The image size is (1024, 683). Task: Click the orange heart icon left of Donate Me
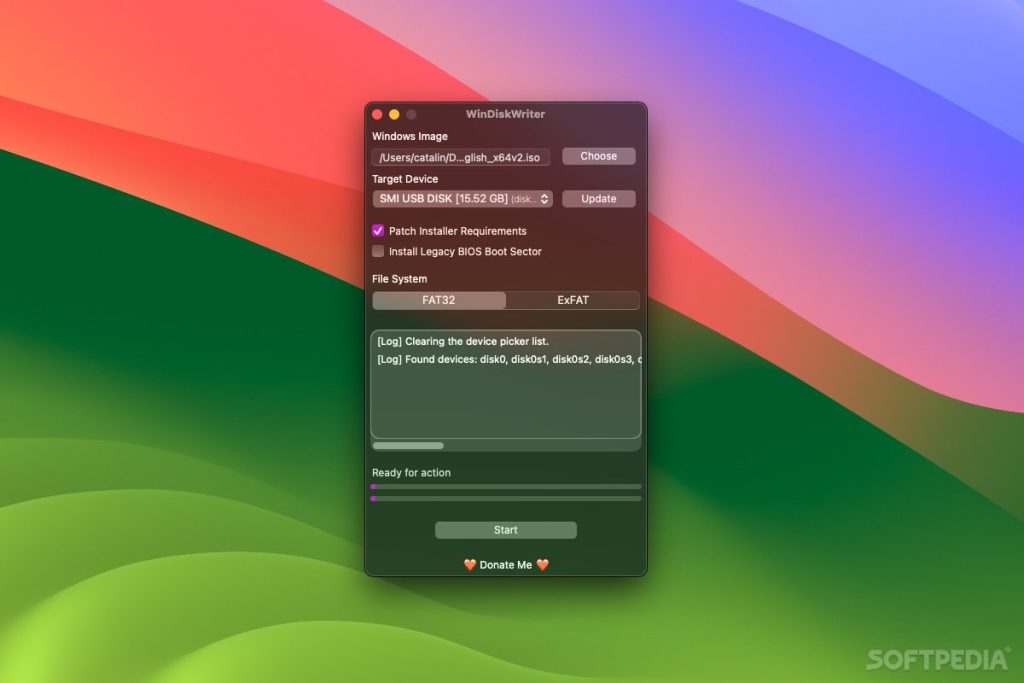468,564
